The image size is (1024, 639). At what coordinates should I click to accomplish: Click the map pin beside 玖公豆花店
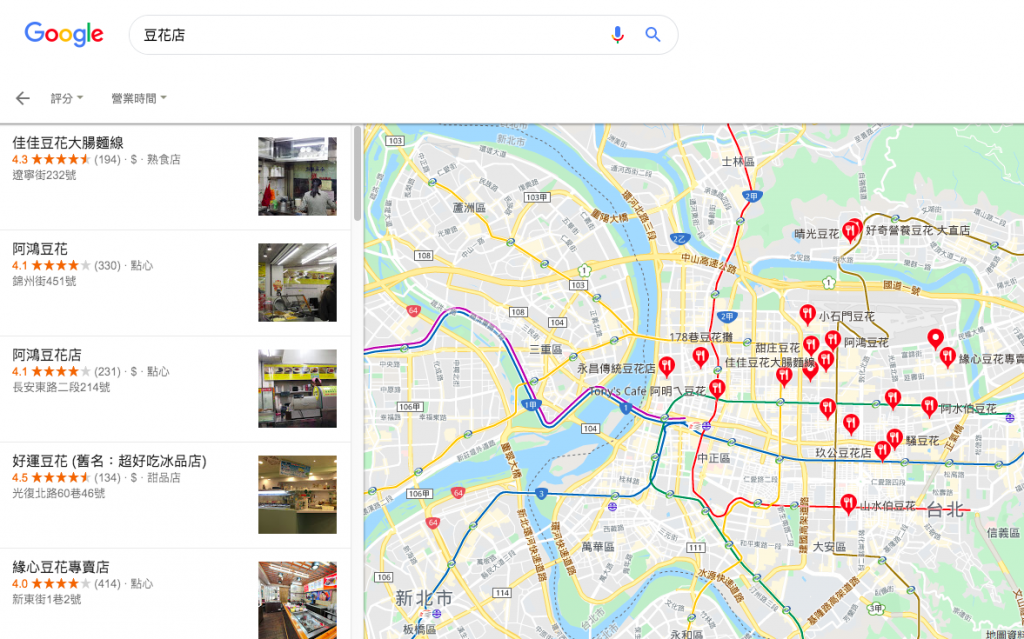882,450
